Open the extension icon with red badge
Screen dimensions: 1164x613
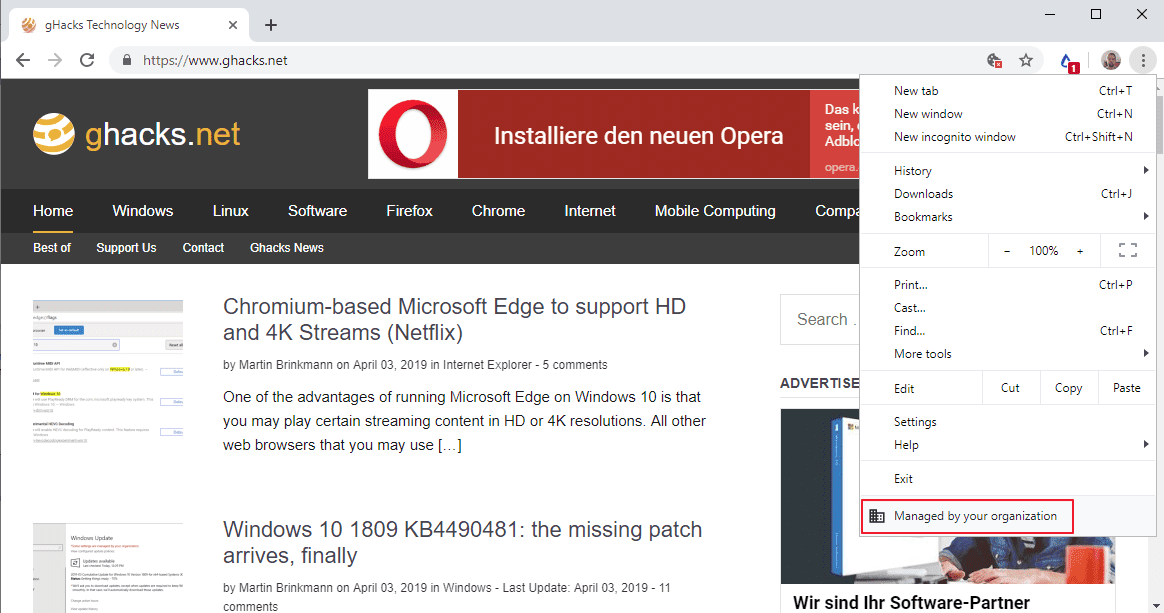[1068, 62]
